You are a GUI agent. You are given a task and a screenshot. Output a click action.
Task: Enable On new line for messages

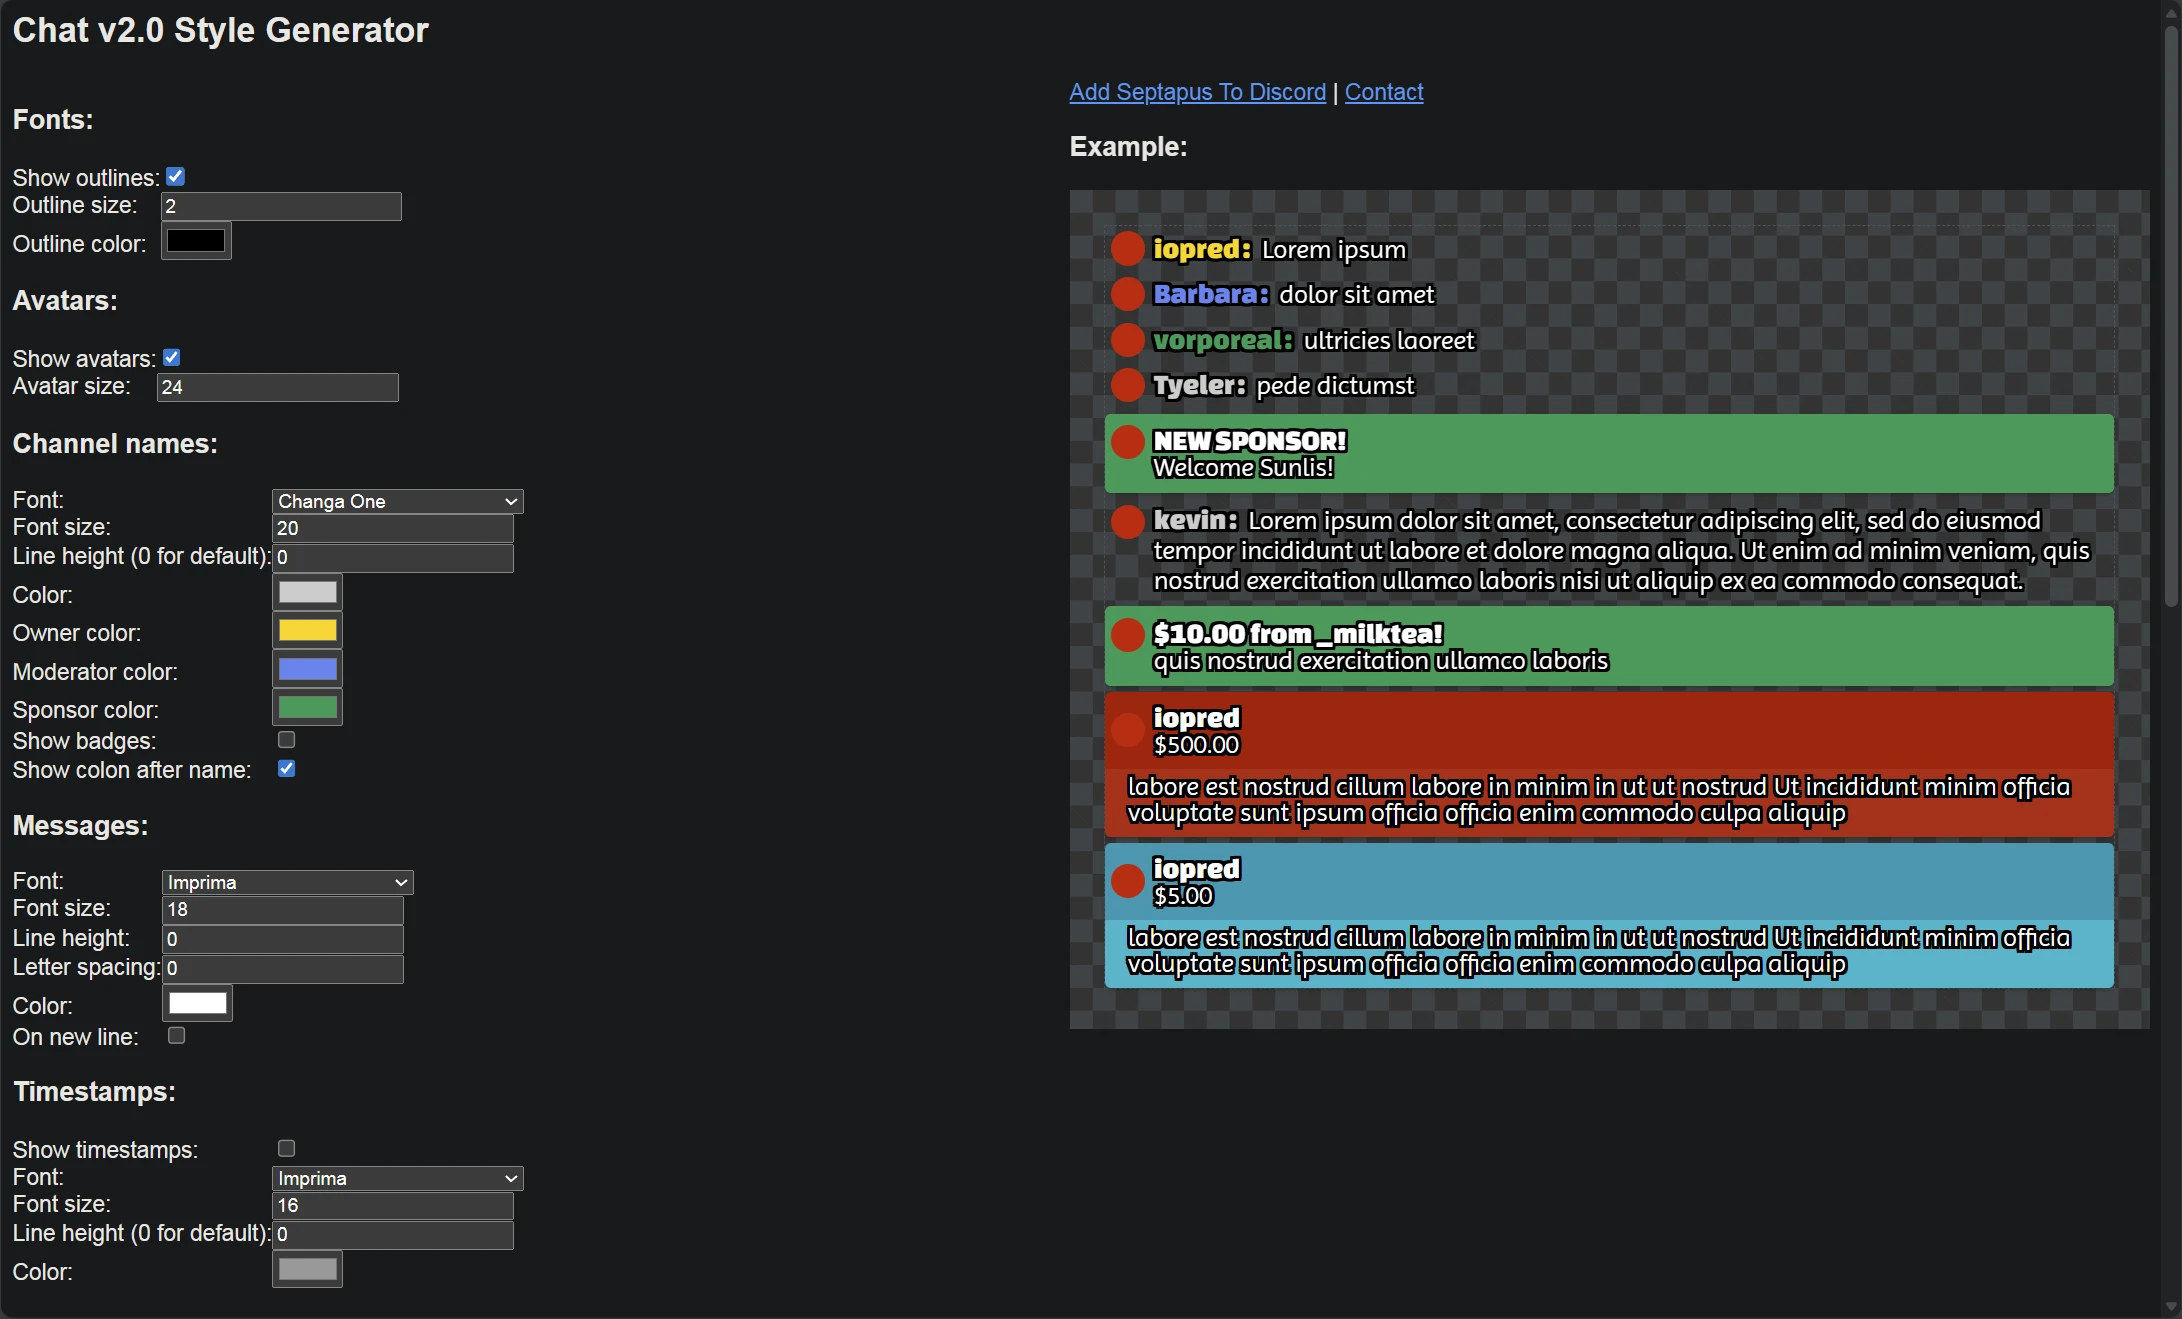[x=177, y=1037]
